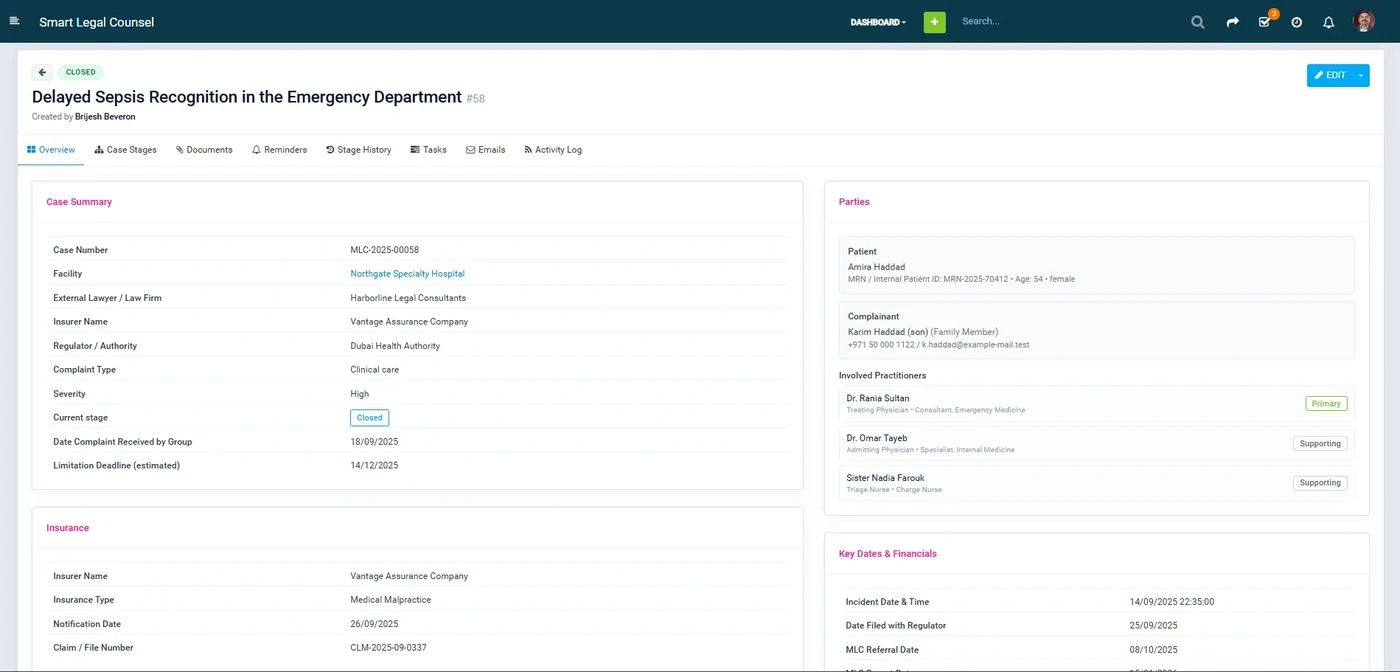Click the Parties section heading

pyautogui.click(x=854, y=202)
